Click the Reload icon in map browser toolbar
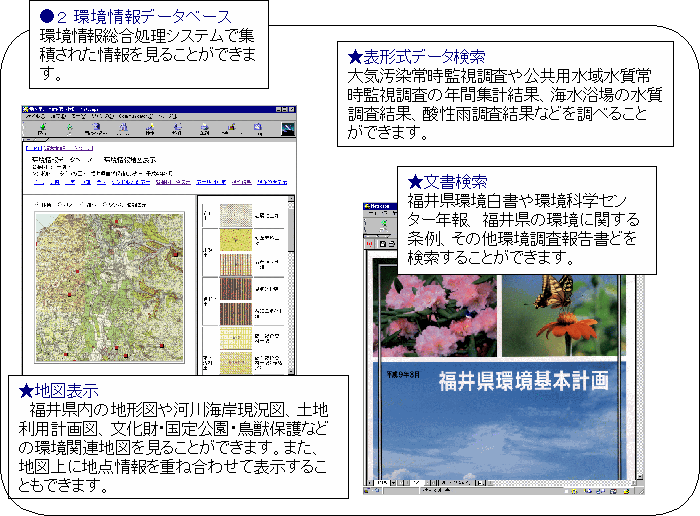The image size is (700, 516). click(96, 128)
